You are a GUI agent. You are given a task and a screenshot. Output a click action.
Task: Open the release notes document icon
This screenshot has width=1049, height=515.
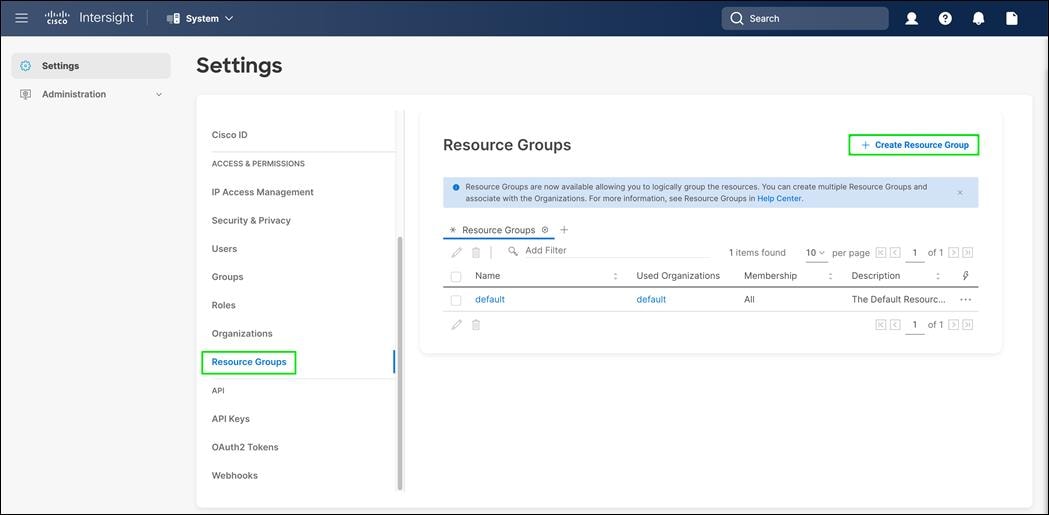1012,19
